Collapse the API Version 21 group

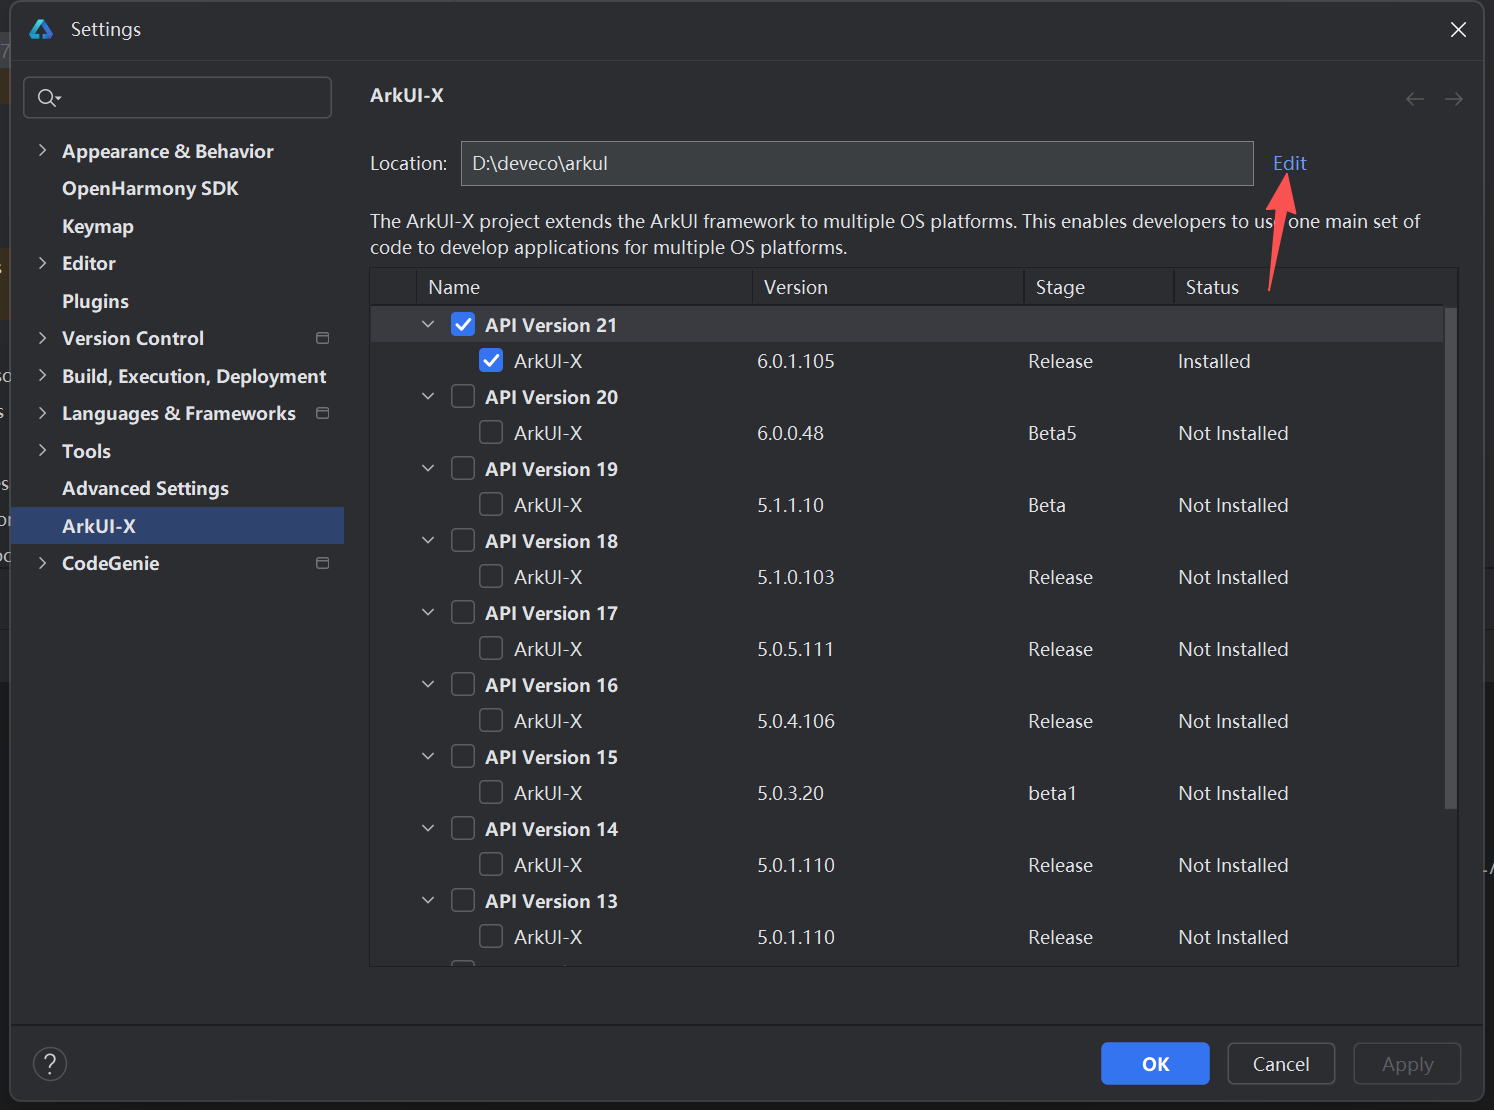[x=428, y=325]
